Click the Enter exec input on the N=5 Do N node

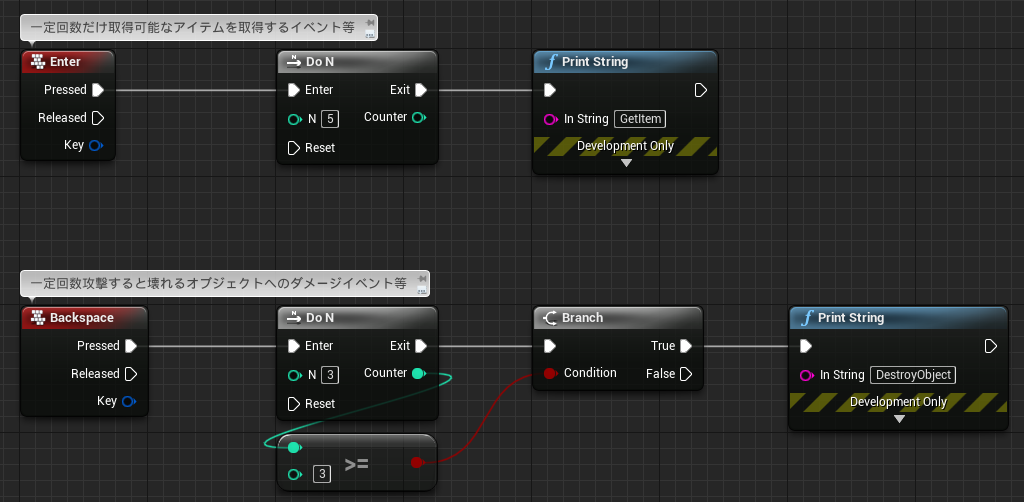294,89
